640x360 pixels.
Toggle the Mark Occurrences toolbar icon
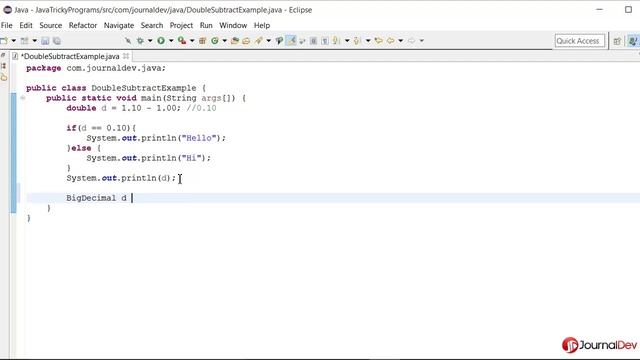280,41
